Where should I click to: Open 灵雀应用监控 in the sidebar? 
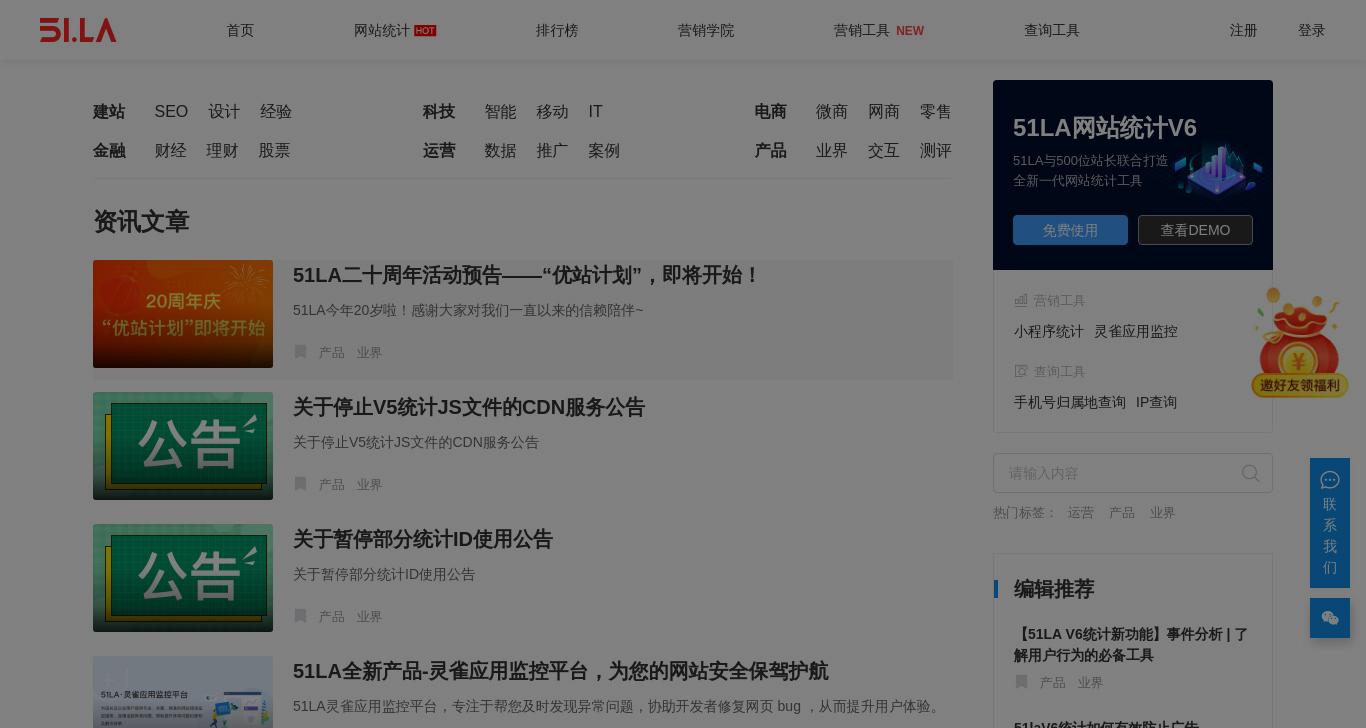tap(1136, 331)
